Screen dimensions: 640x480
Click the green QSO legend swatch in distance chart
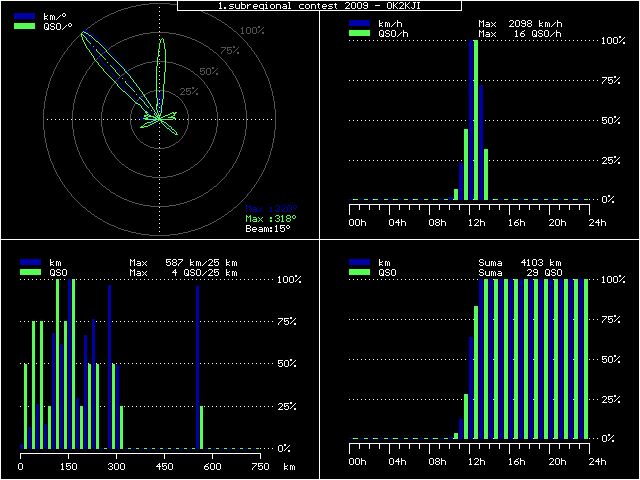tap(31, 272)
